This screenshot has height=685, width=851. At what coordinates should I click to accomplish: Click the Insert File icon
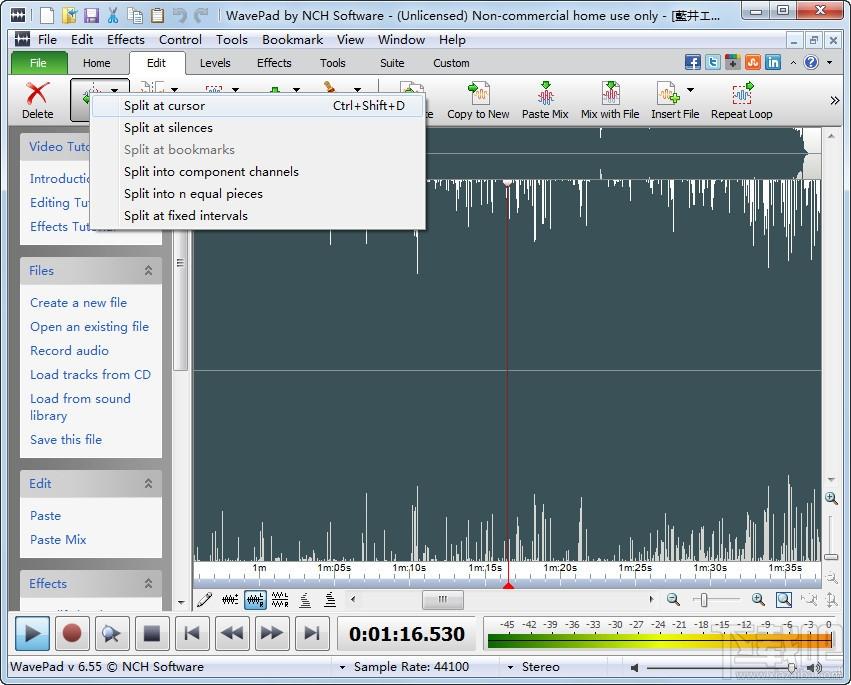[x=668, y=93]
